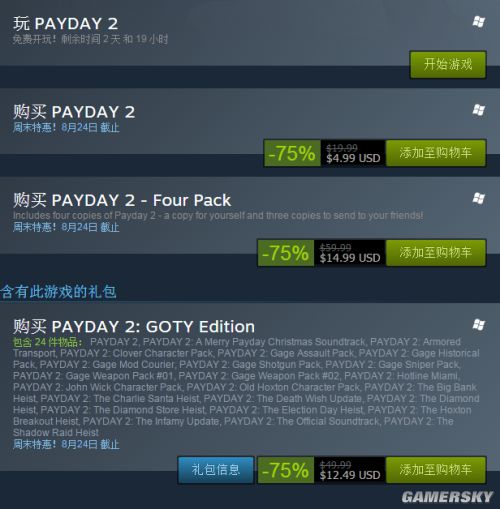The image size is (500, 509).
Task: Click the $12.49 USD price box
Action: coord(350,470)
